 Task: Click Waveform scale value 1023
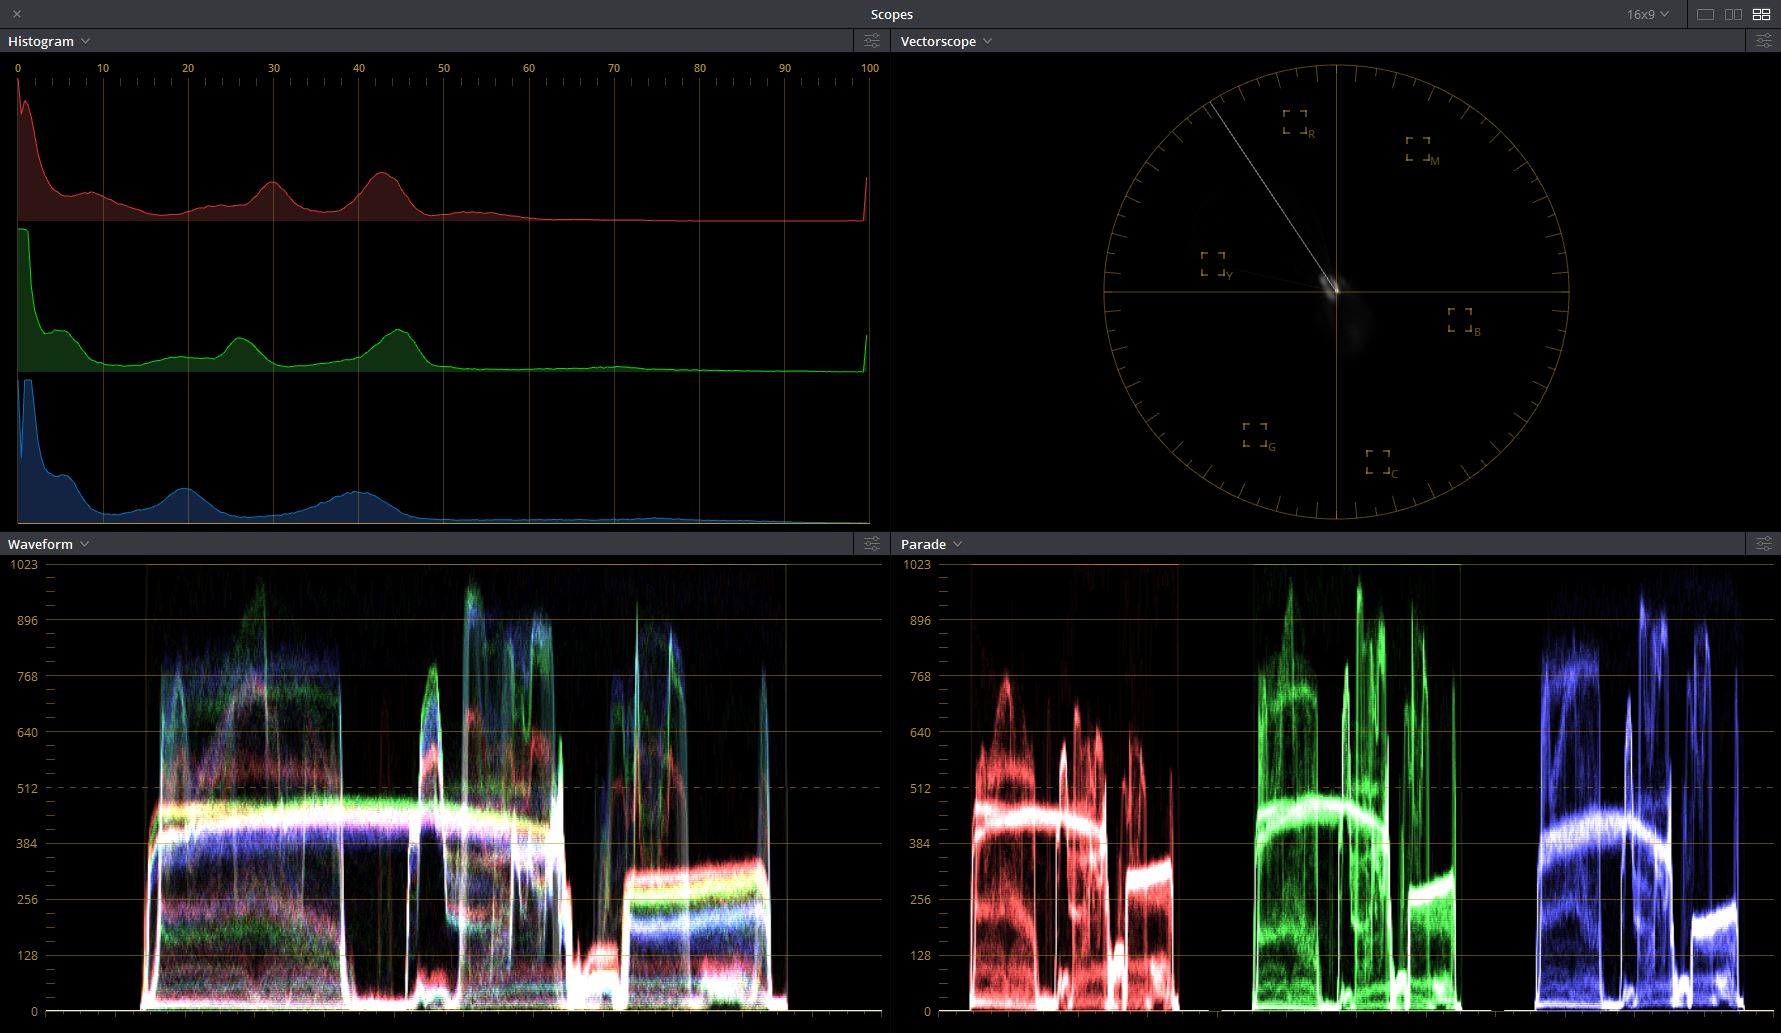point(23,565)
